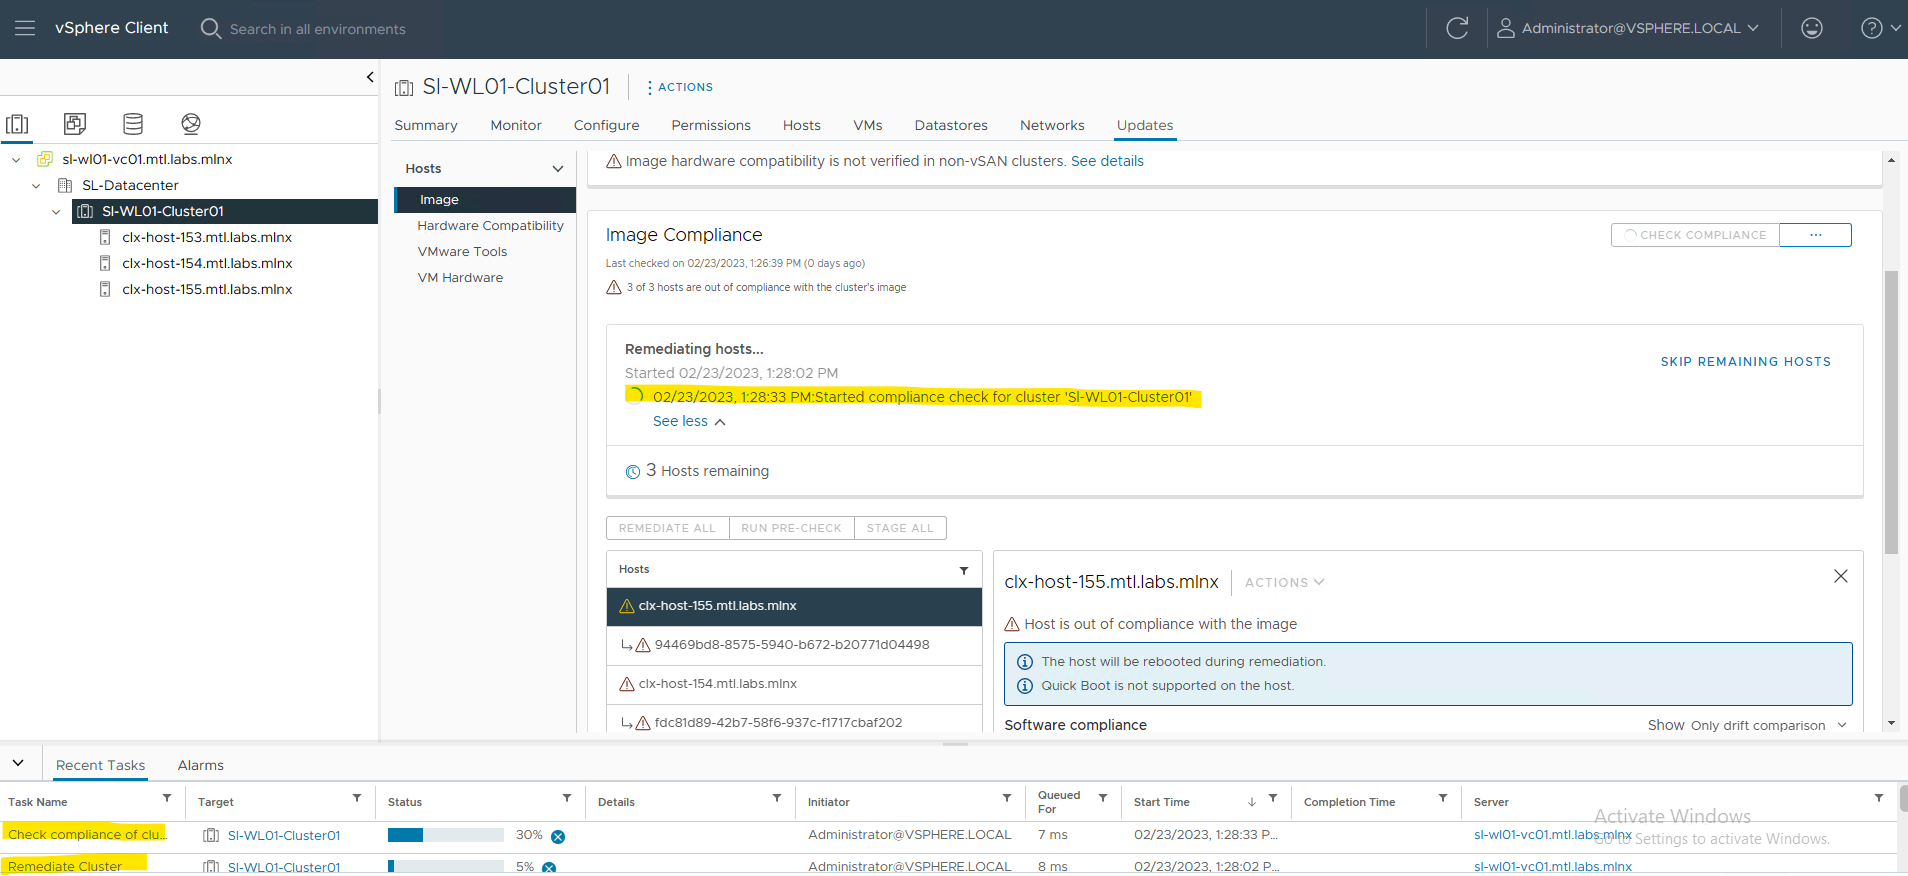Screen dimensions: 1908x876
Task: Click the Remediate Cluster 5% progress bar
Action: click(x=446, y=867)
